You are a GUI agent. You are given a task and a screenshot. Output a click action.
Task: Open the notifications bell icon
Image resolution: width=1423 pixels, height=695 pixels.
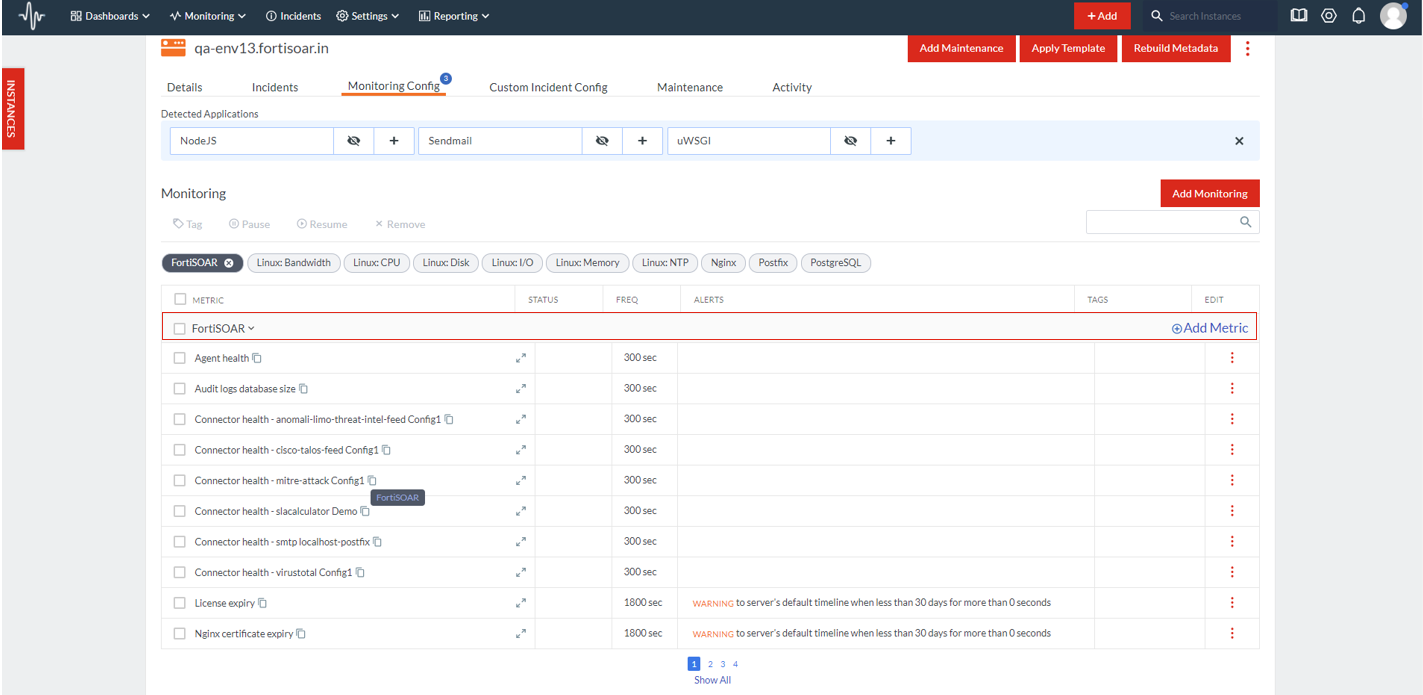[1357, 15]
